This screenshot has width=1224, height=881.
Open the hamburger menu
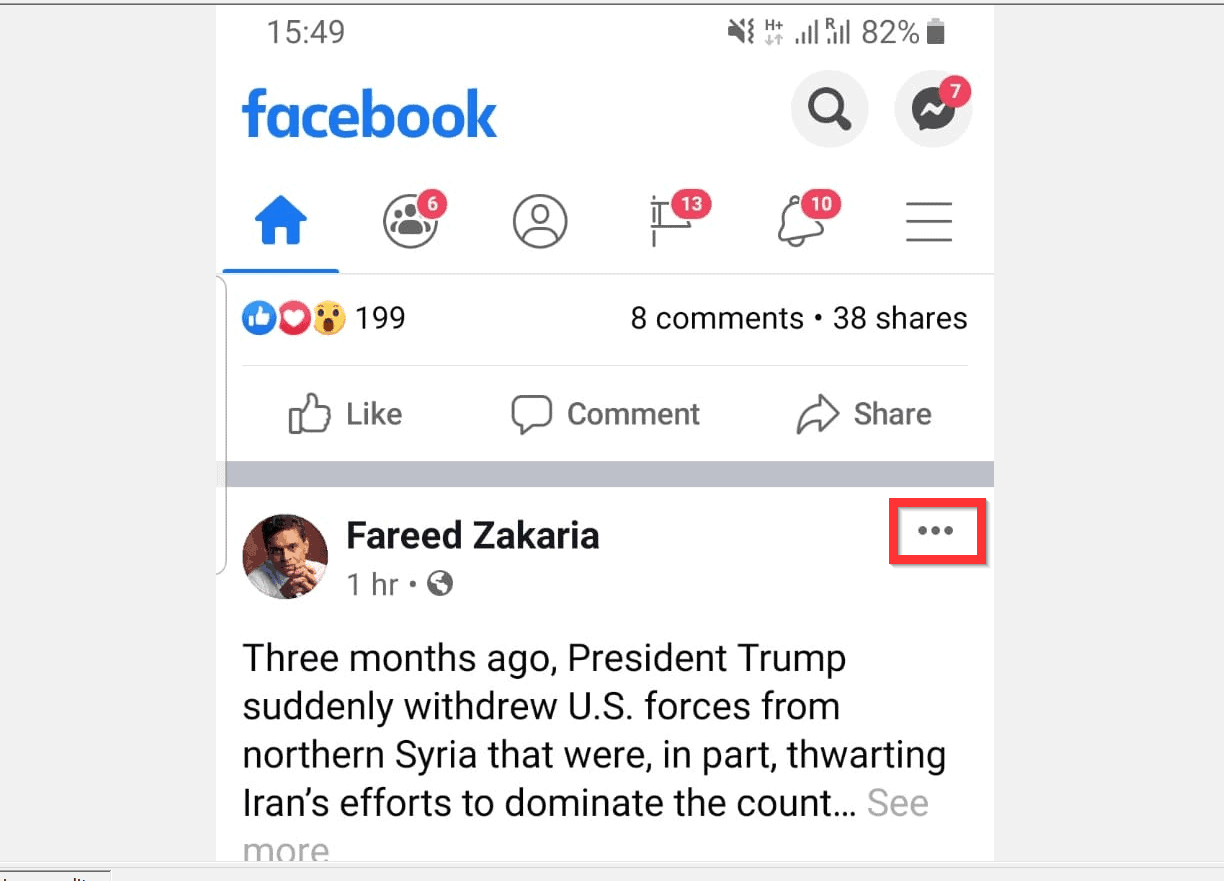tap(928, 222)
